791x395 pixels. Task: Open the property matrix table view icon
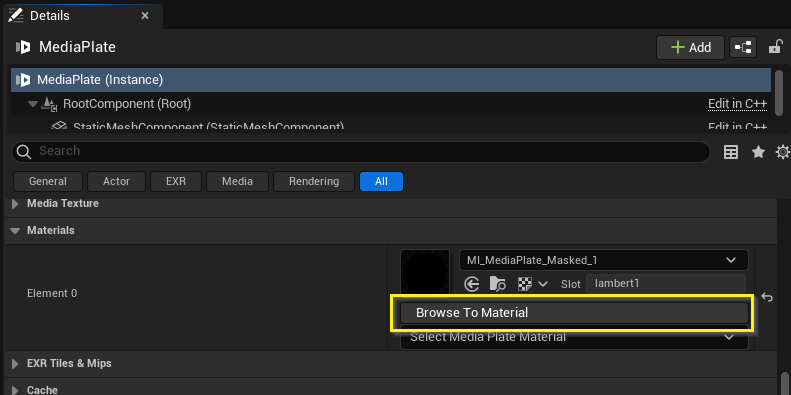click(730, 152)
